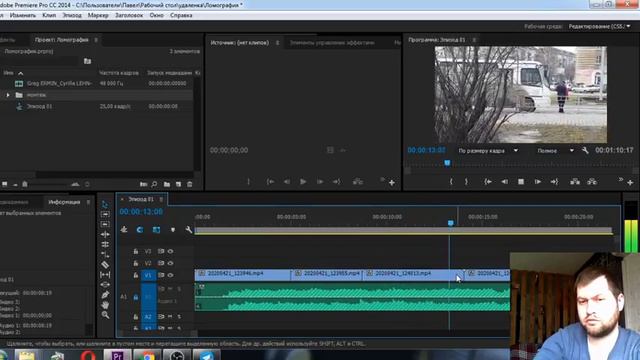Mark Out point in Program monitor
640x360 pixels.
point(466,182)
